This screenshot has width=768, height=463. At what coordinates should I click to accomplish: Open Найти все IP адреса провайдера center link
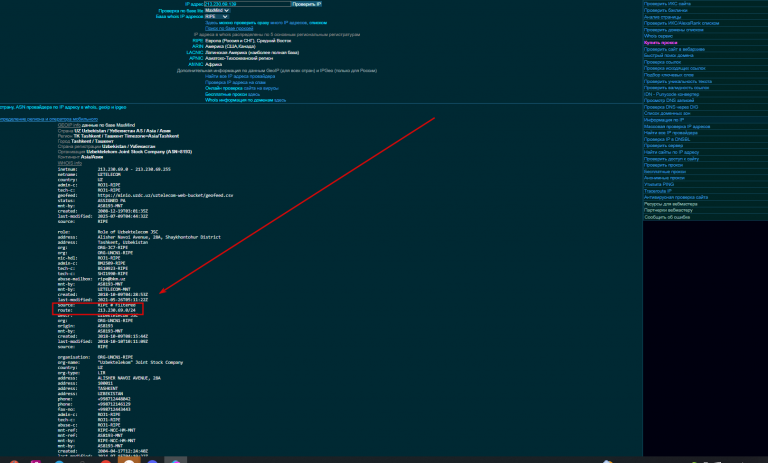point(240,76)
